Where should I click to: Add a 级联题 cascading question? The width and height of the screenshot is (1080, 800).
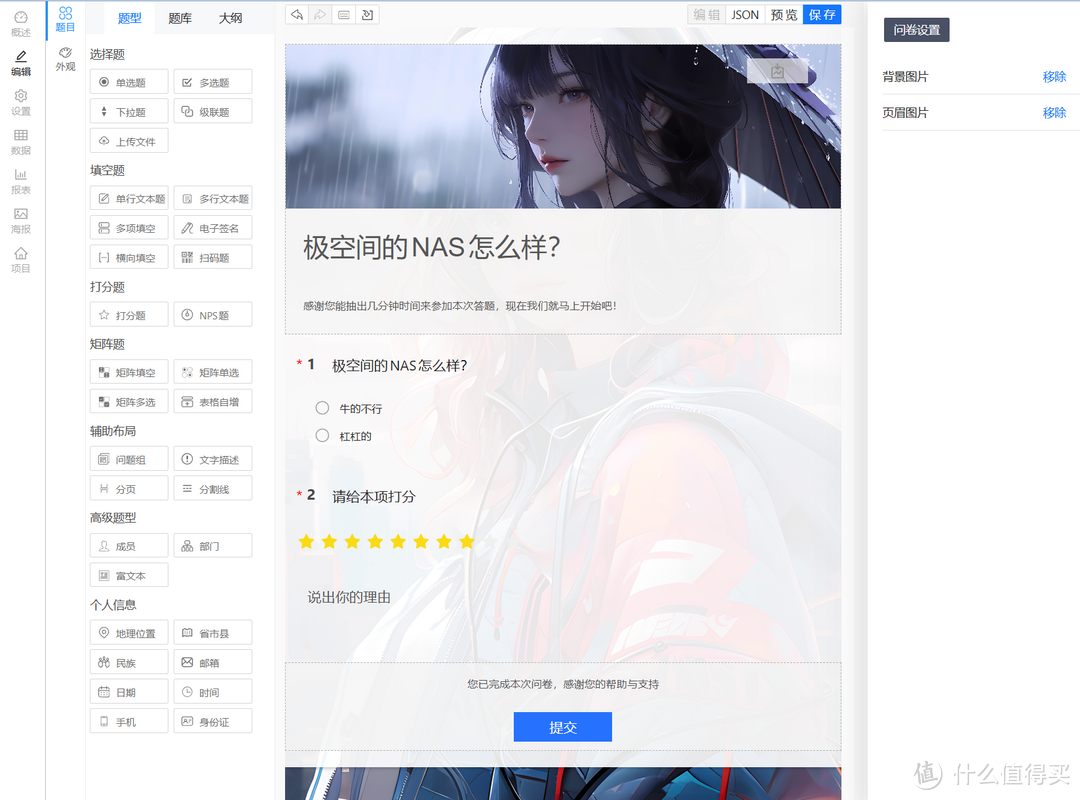coord(212,112)
